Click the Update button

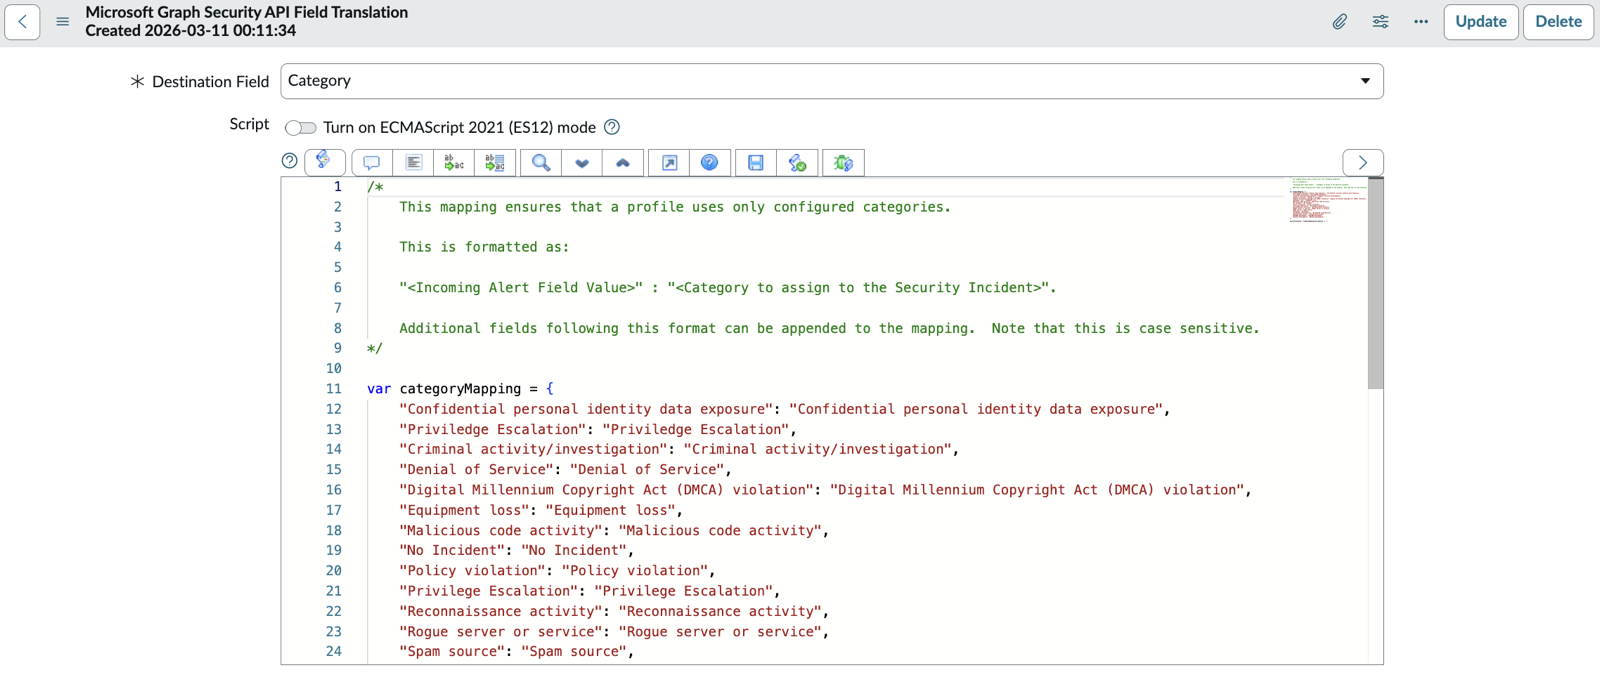tap(1481, 21)
